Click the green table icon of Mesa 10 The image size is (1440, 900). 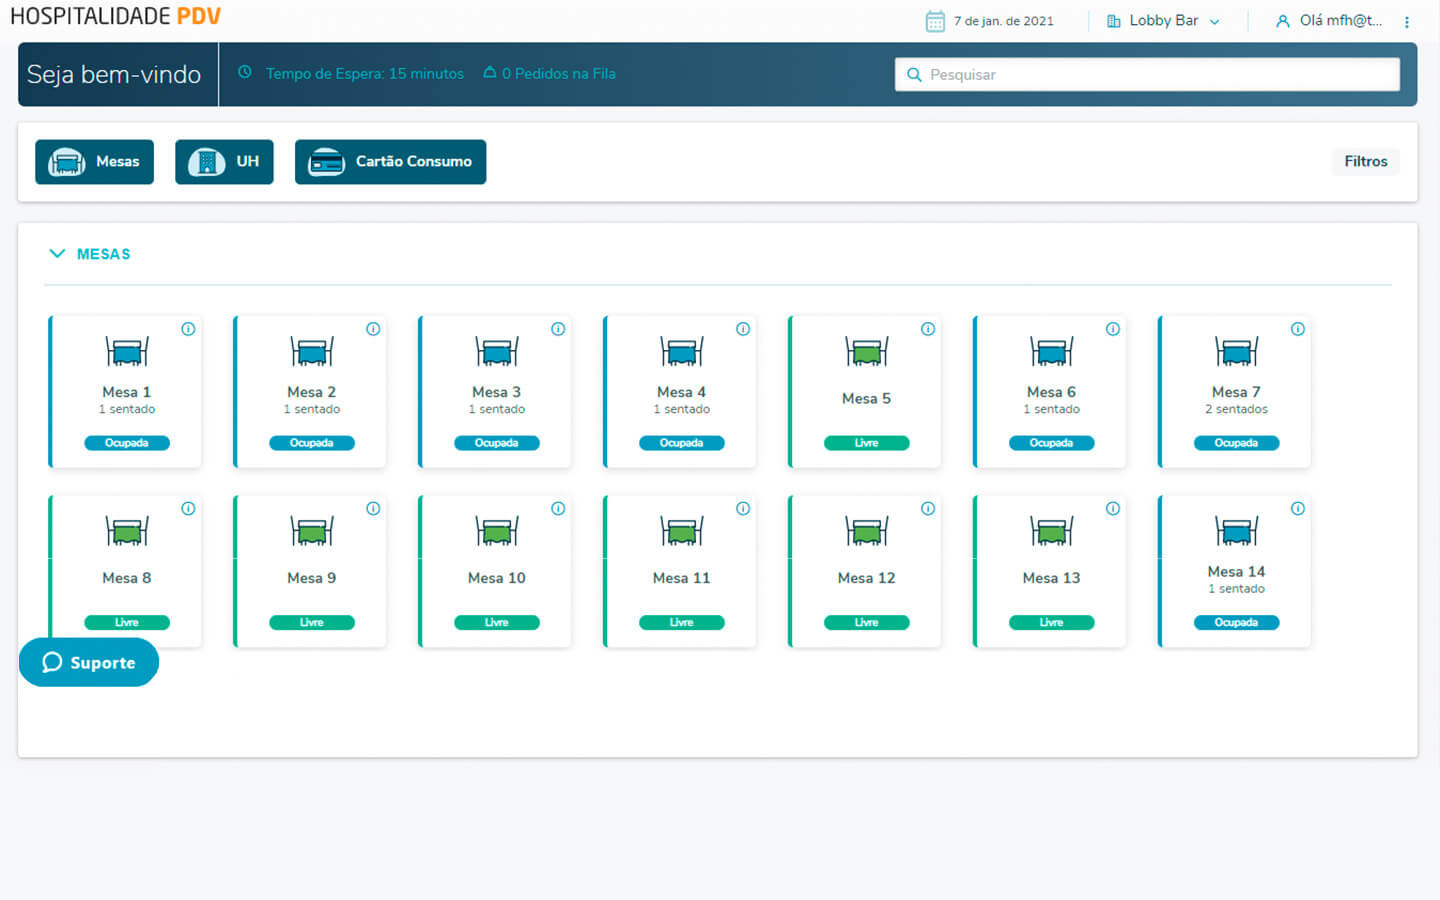(x=497, y=532)
